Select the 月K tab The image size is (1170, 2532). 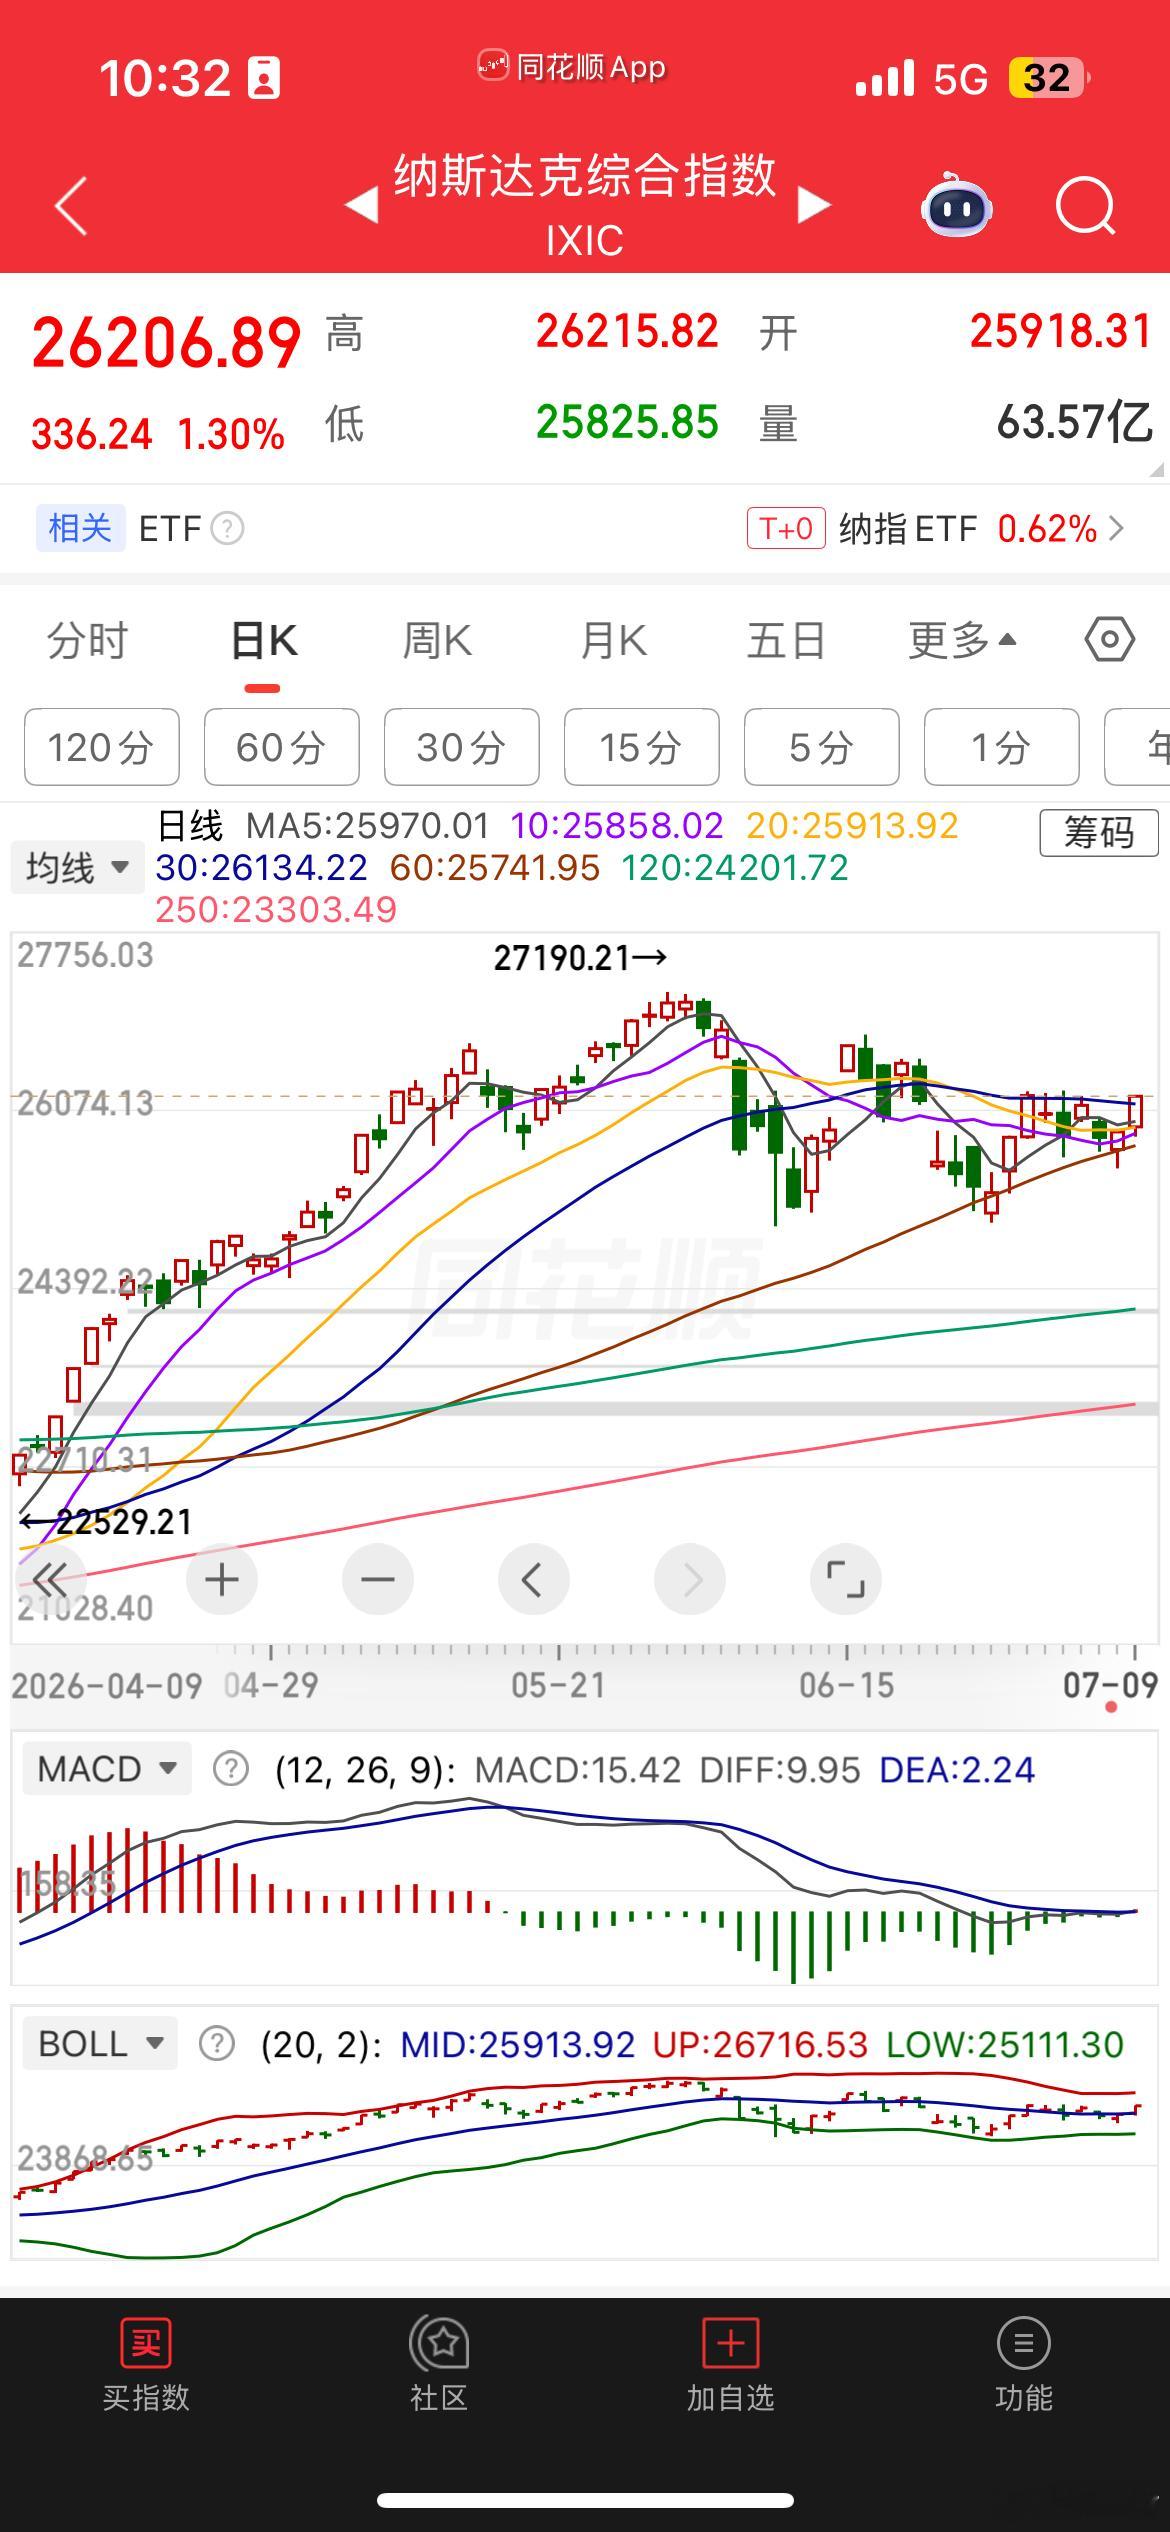[x=614, y=641]
